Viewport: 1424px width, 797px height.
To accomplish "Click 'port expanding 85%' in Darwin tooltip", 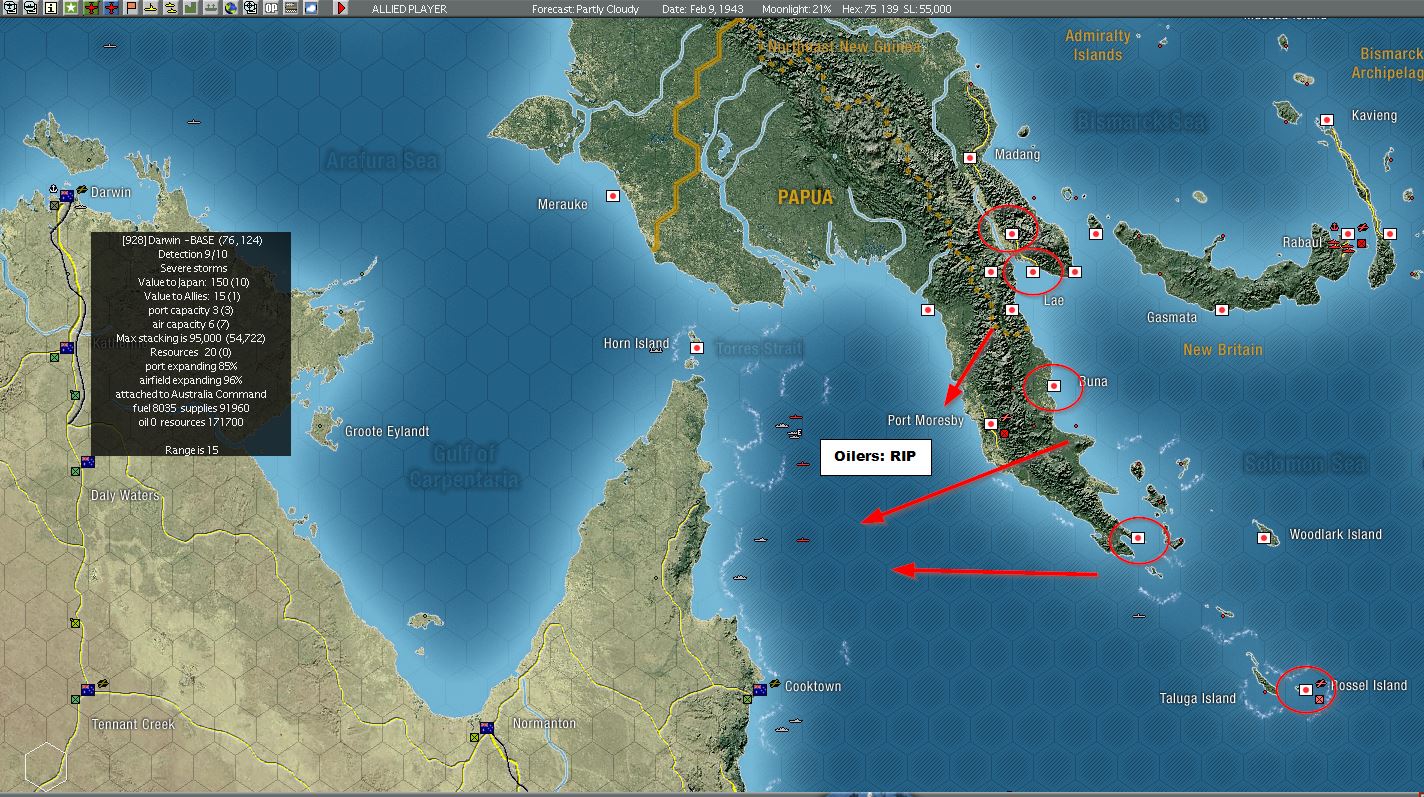I will click(x=191, y=366).
